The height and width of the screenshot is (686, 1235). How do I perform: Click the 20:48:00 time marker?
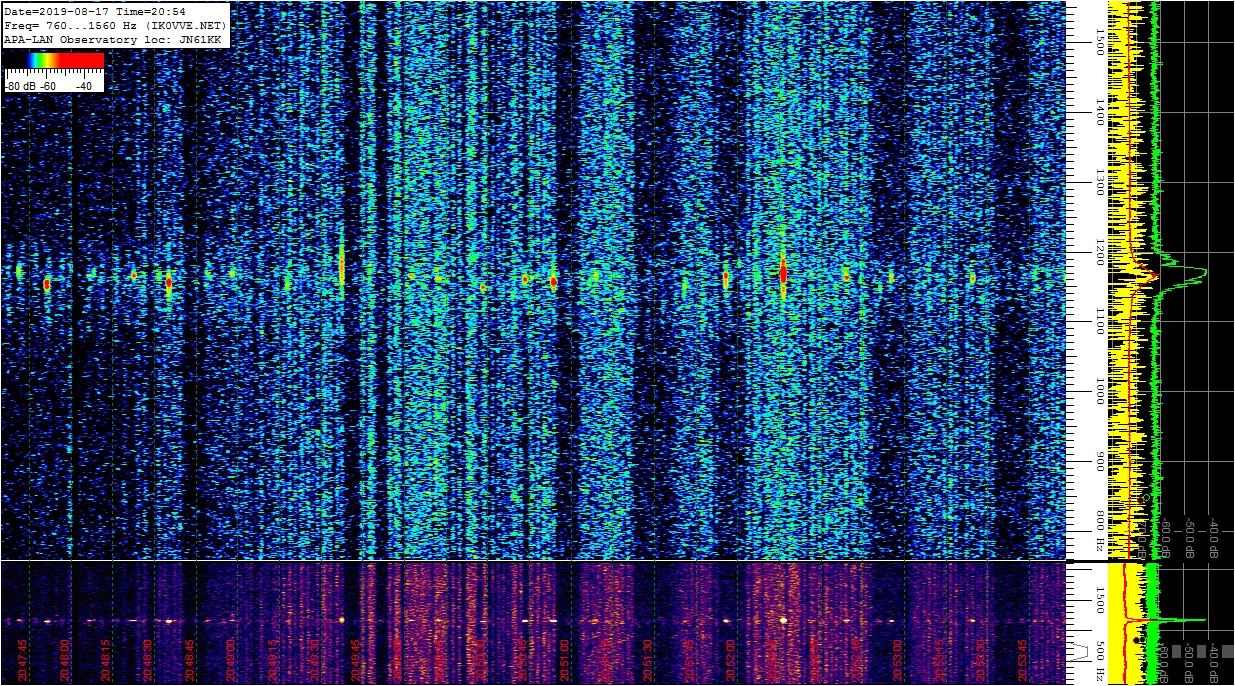64,661
